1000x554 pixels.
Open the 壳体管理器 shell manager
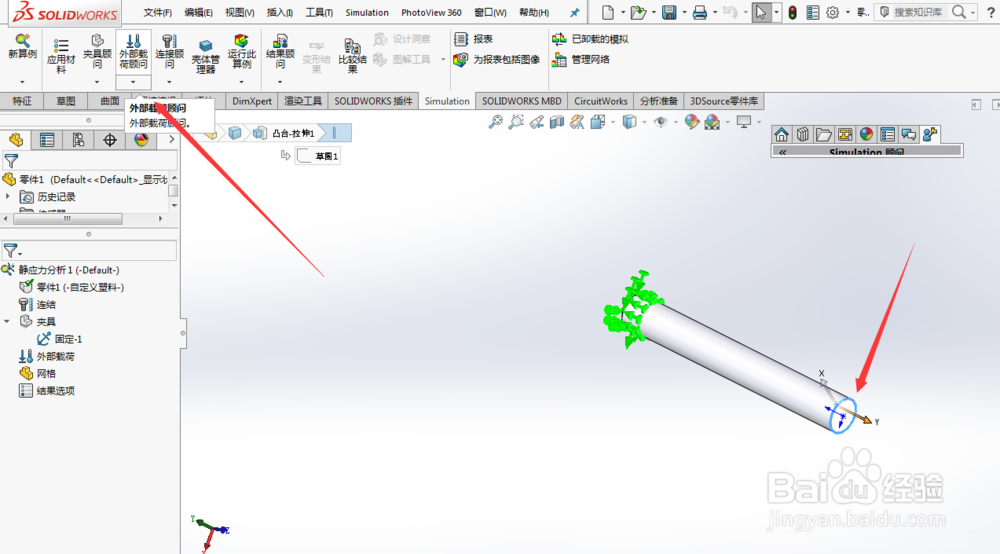tap(205, 56)
